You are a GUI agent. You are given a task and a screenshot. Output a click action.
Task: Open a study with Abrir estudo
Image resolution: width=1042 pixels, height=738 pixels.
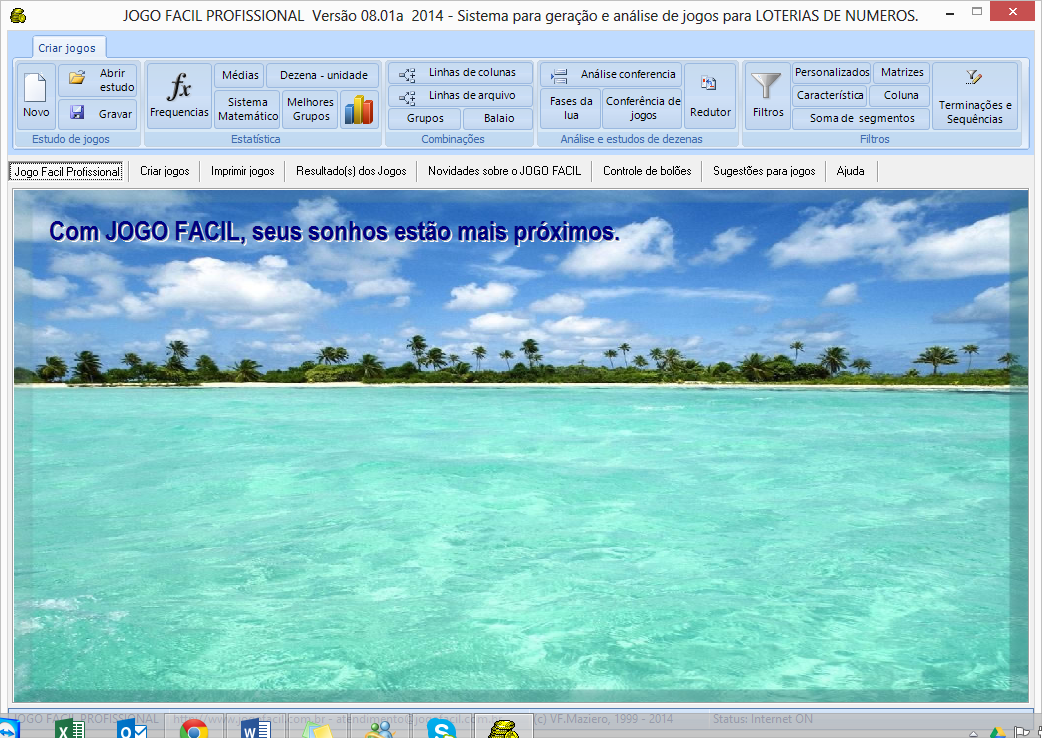tap(97, 80)
